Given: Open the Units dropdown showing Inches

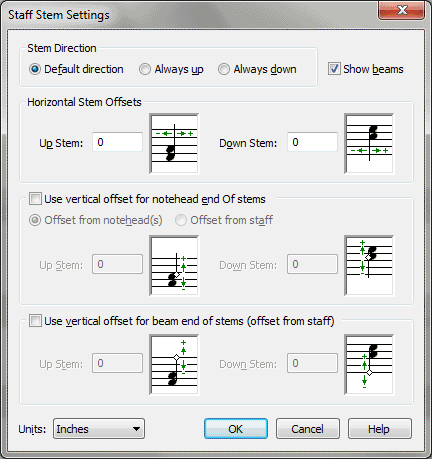Looking at the screenshot, I should [x=99, y=429].
